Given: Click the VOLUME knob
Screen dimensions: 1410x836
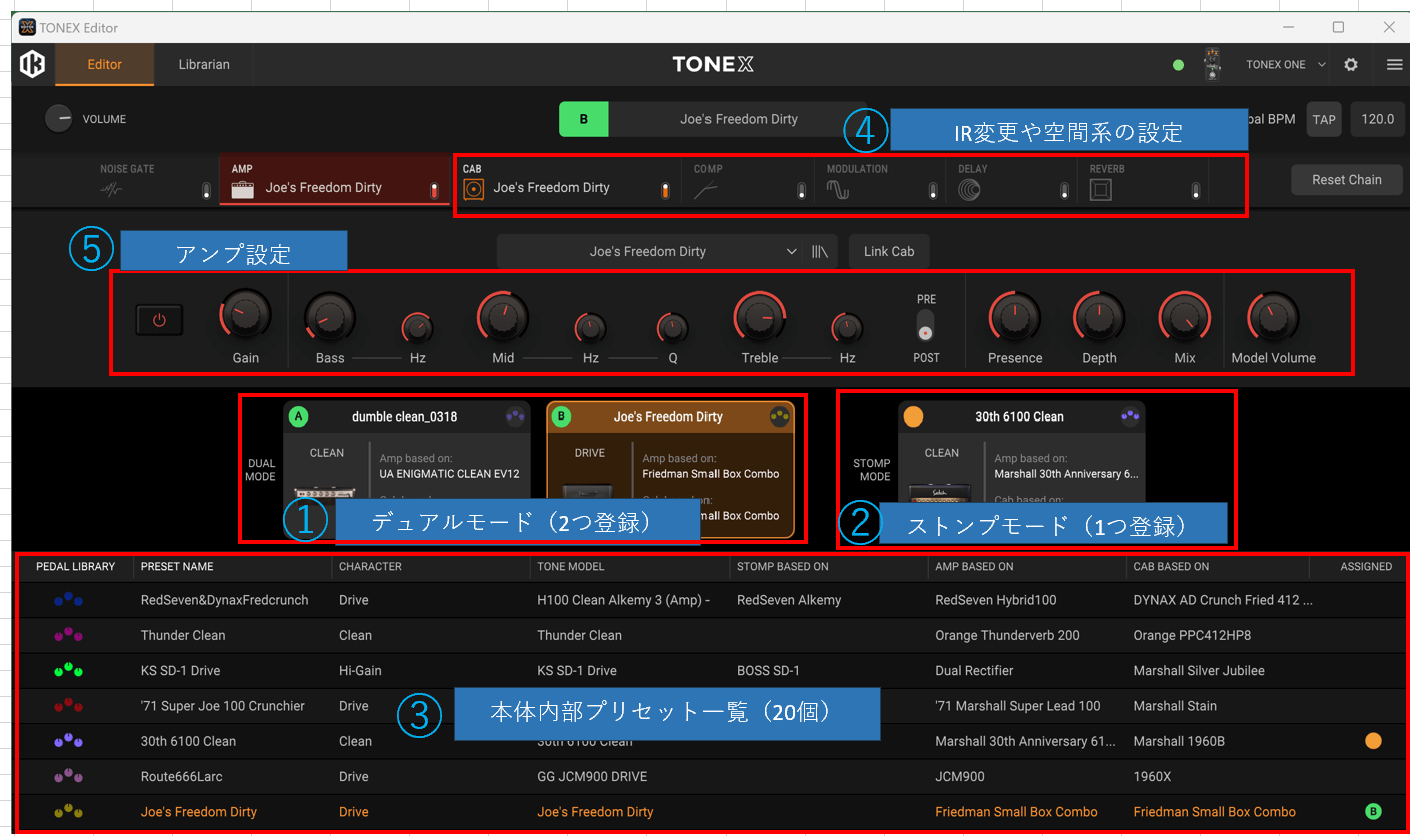Looking at the screenshot, I should pyautogui.click(x=59, y=119).
